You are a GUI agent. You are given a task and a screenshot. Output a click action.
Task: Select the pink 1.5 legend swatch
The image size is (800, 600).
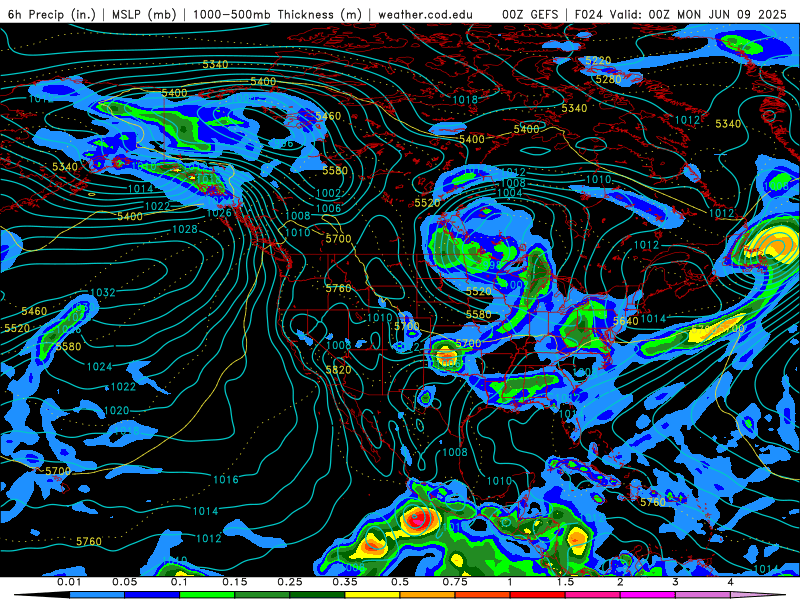(593, 595)
